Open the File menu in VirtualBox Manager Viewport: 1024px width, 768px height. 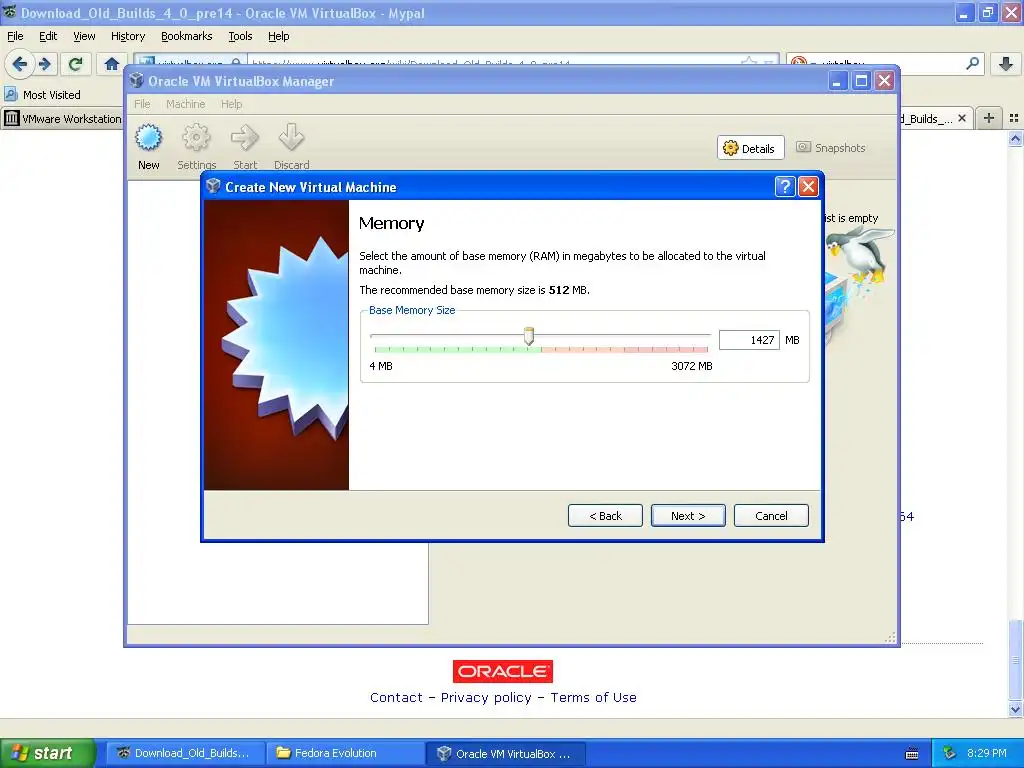[x=142, y=104]
